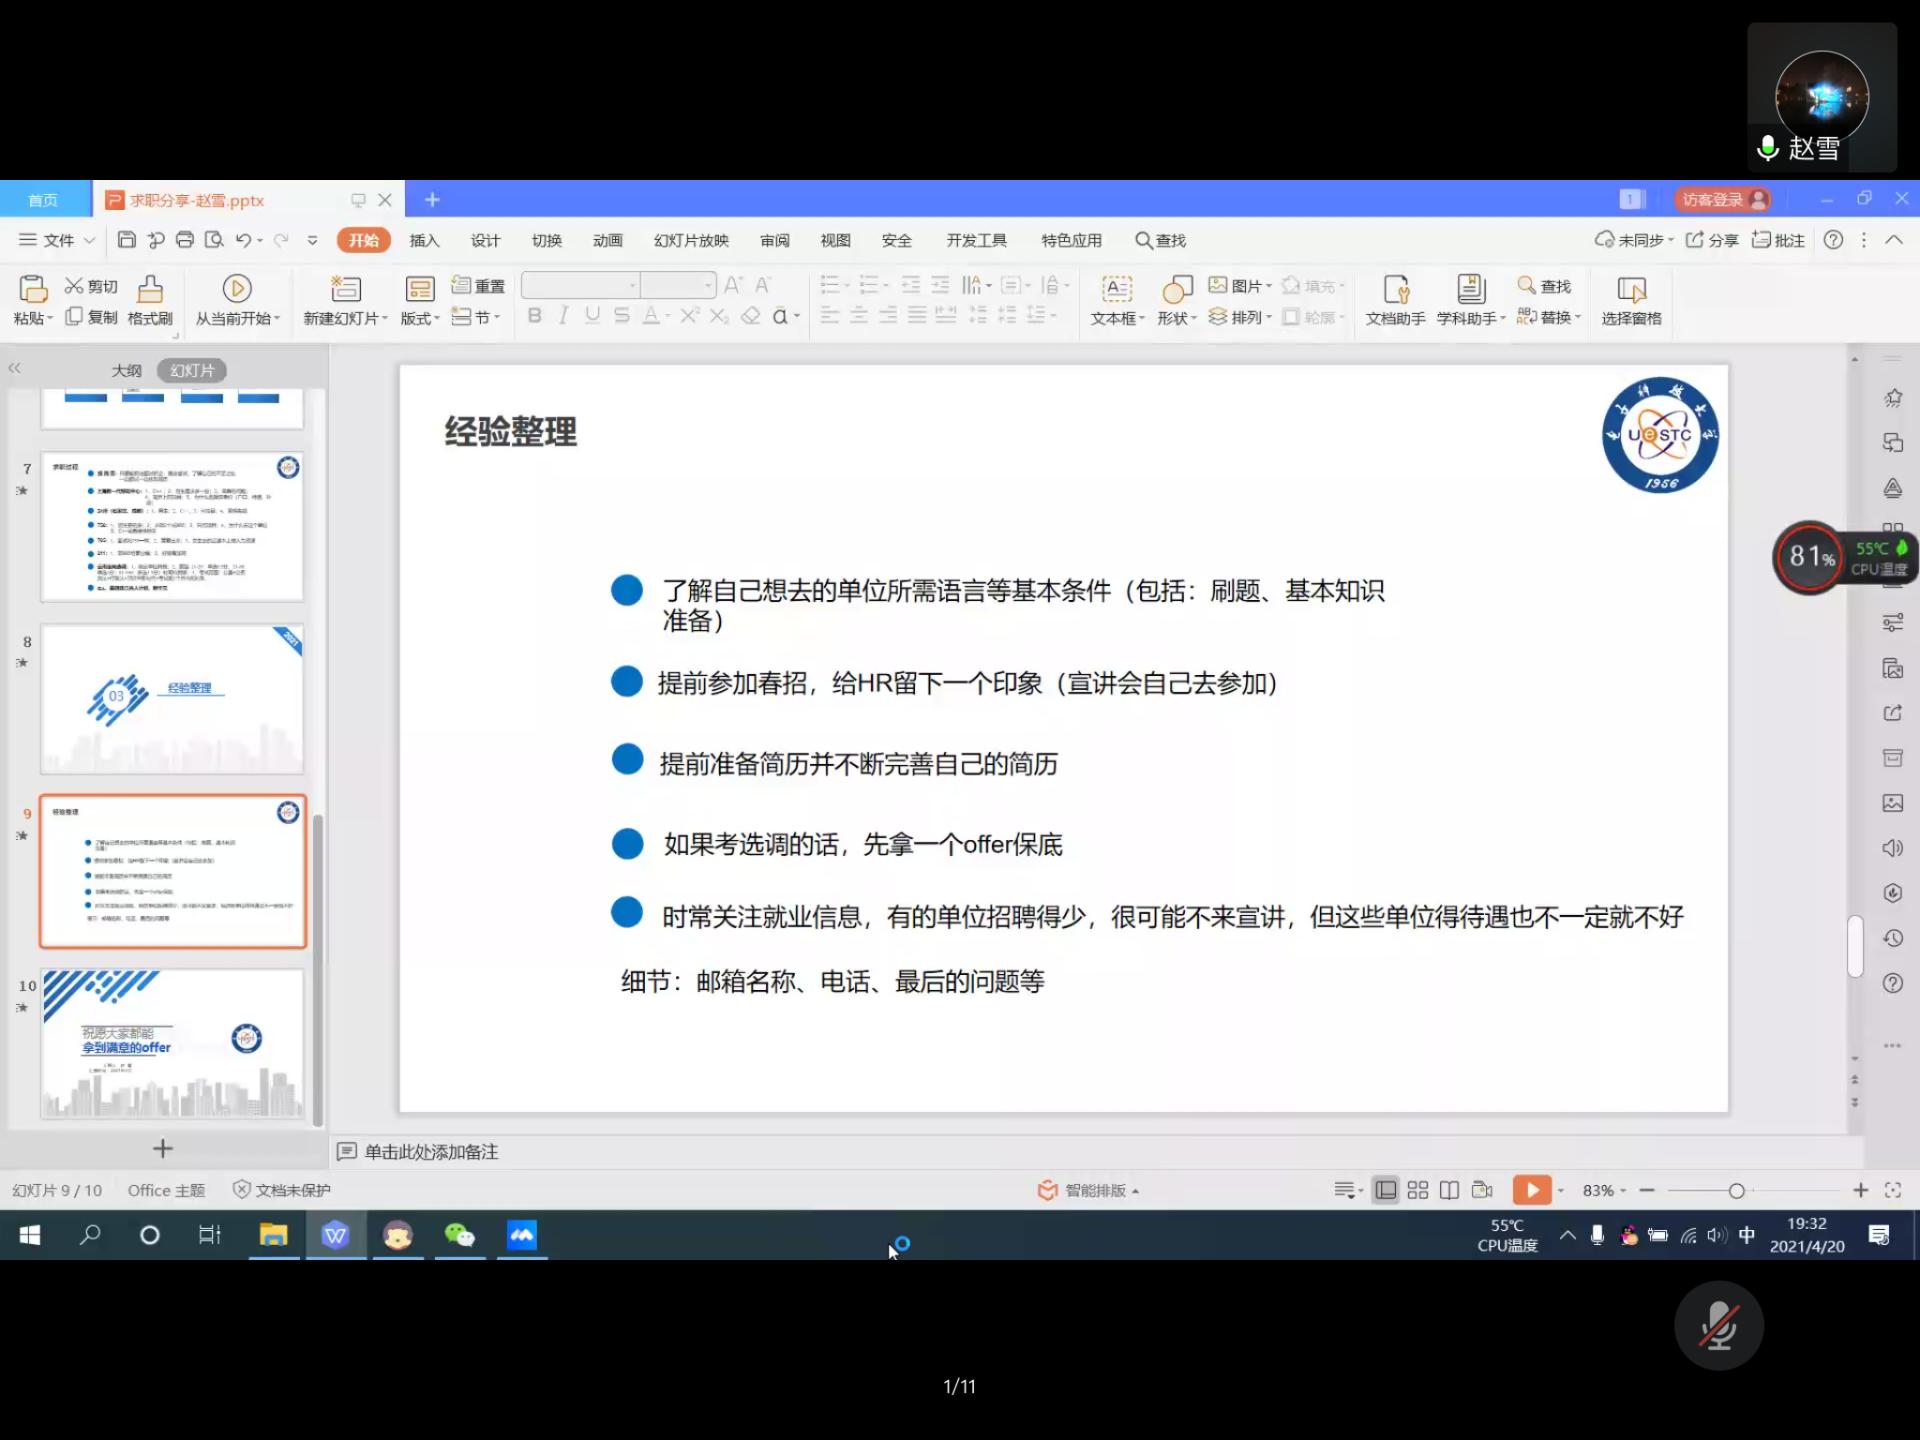Select slide 10 thumbnail
The image size is (1920, 1440).
coord(172,1044)
